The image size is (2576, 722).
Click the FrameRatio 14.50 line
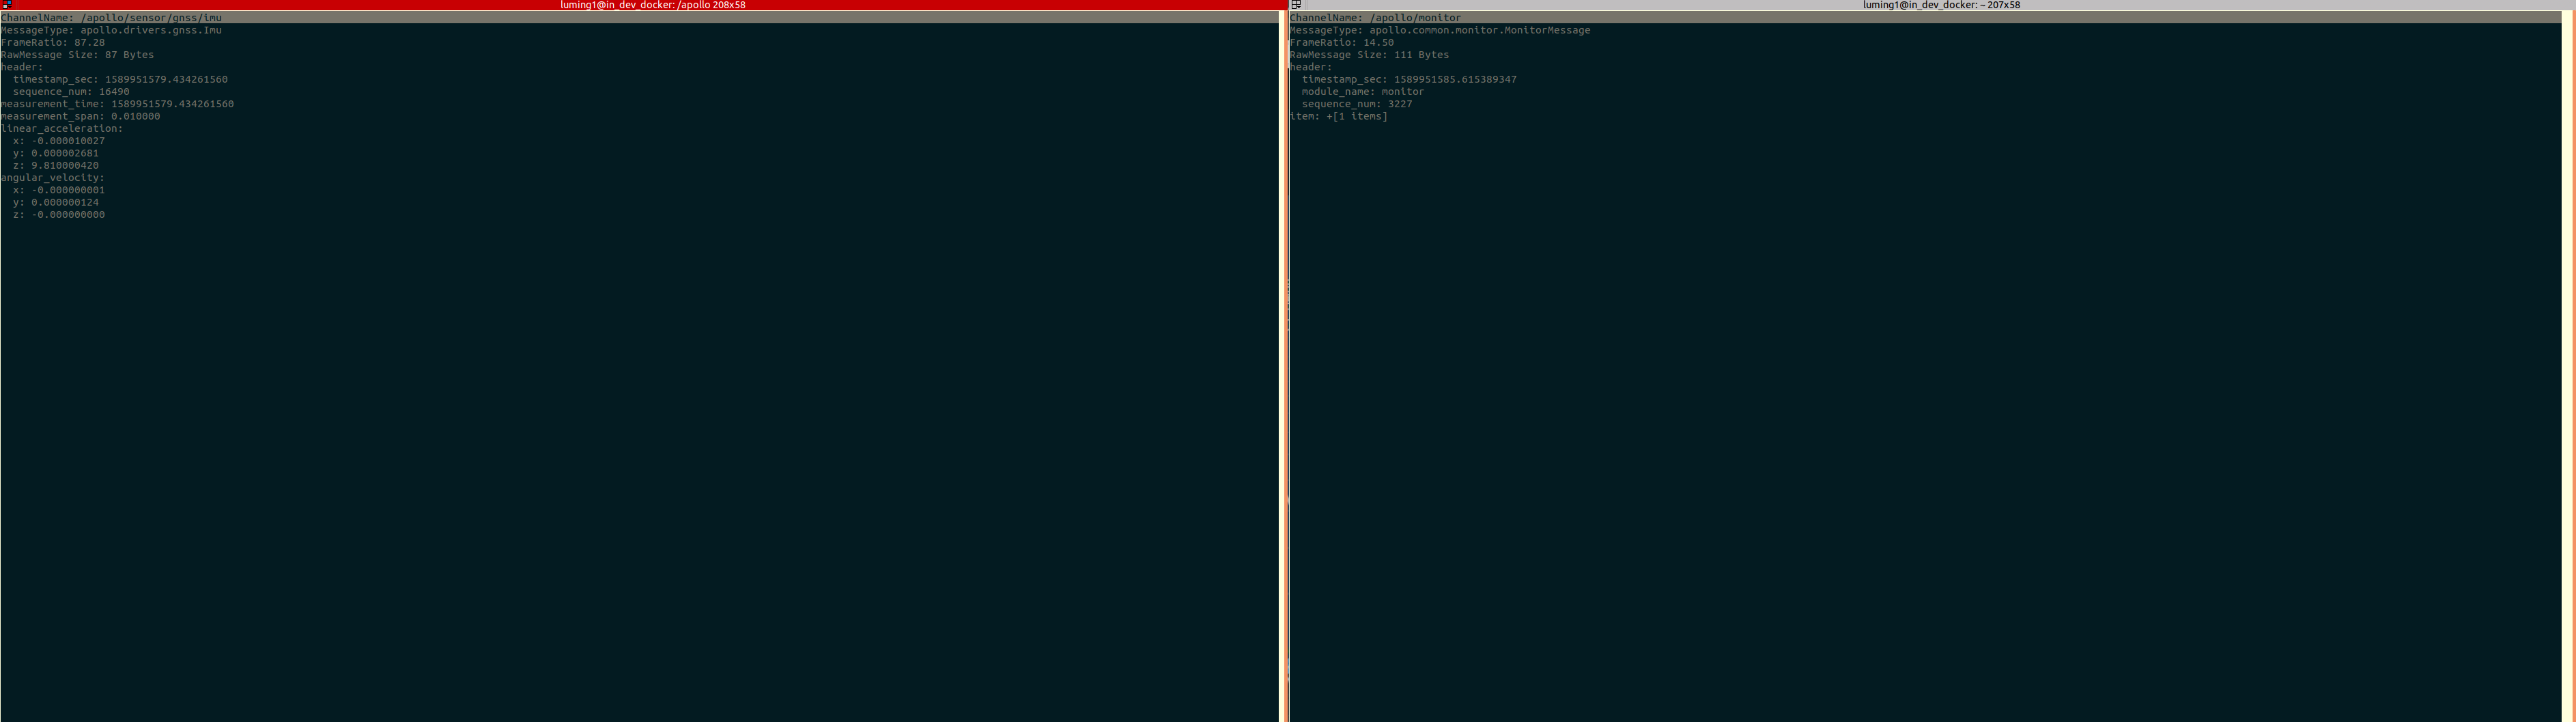(1342, 43)
